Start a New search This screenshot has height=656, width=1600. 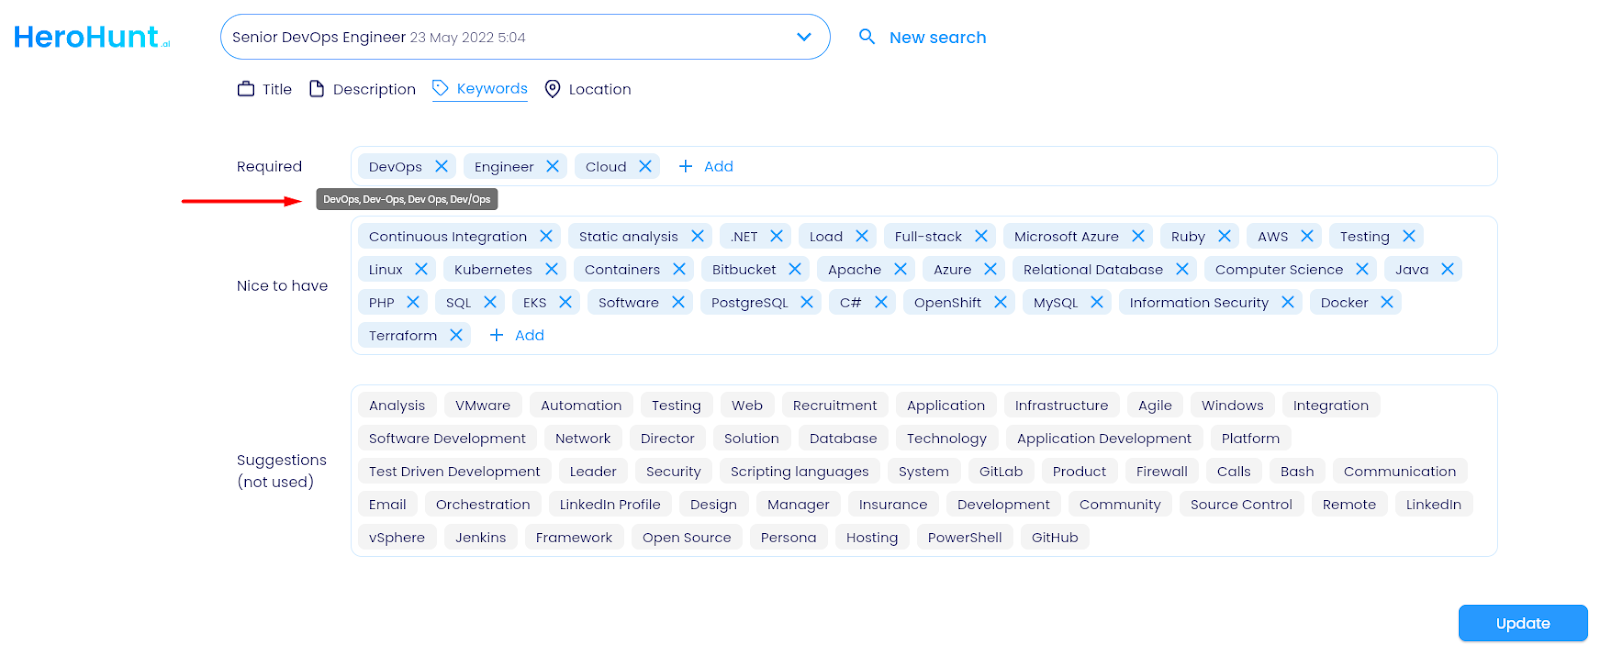coord(937,37)
